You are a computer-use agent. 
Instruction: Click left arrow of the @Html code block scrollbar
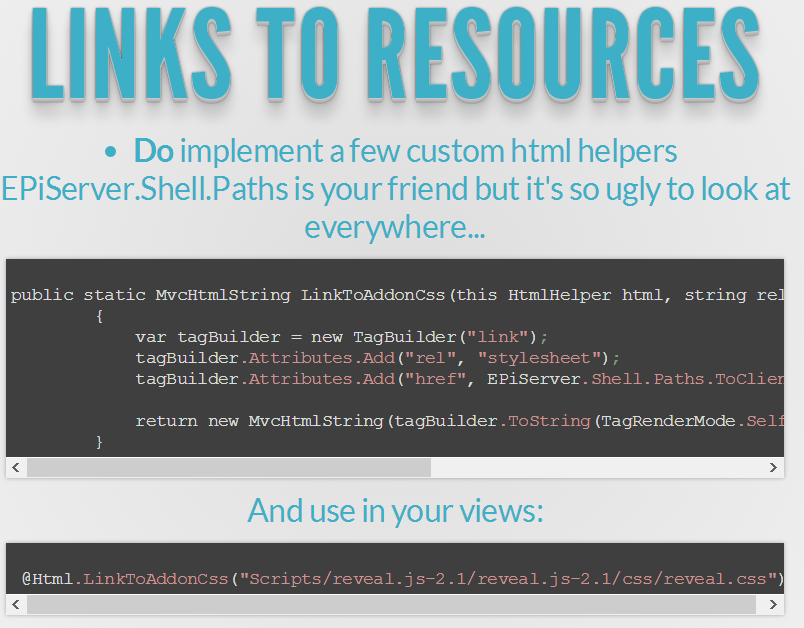pos(16,605)
